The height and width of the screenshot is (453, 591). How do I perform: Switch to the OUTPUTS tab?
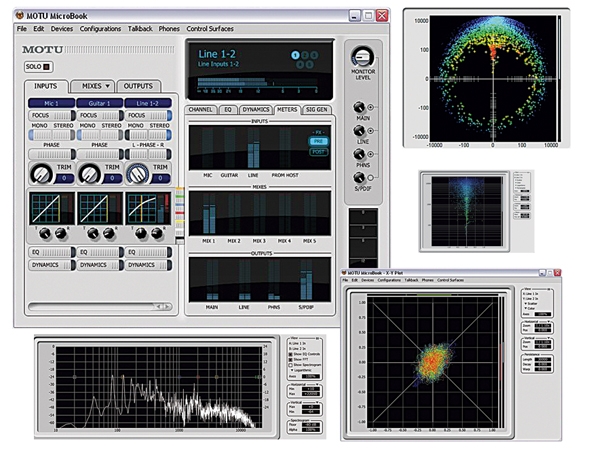pos(138,86)
